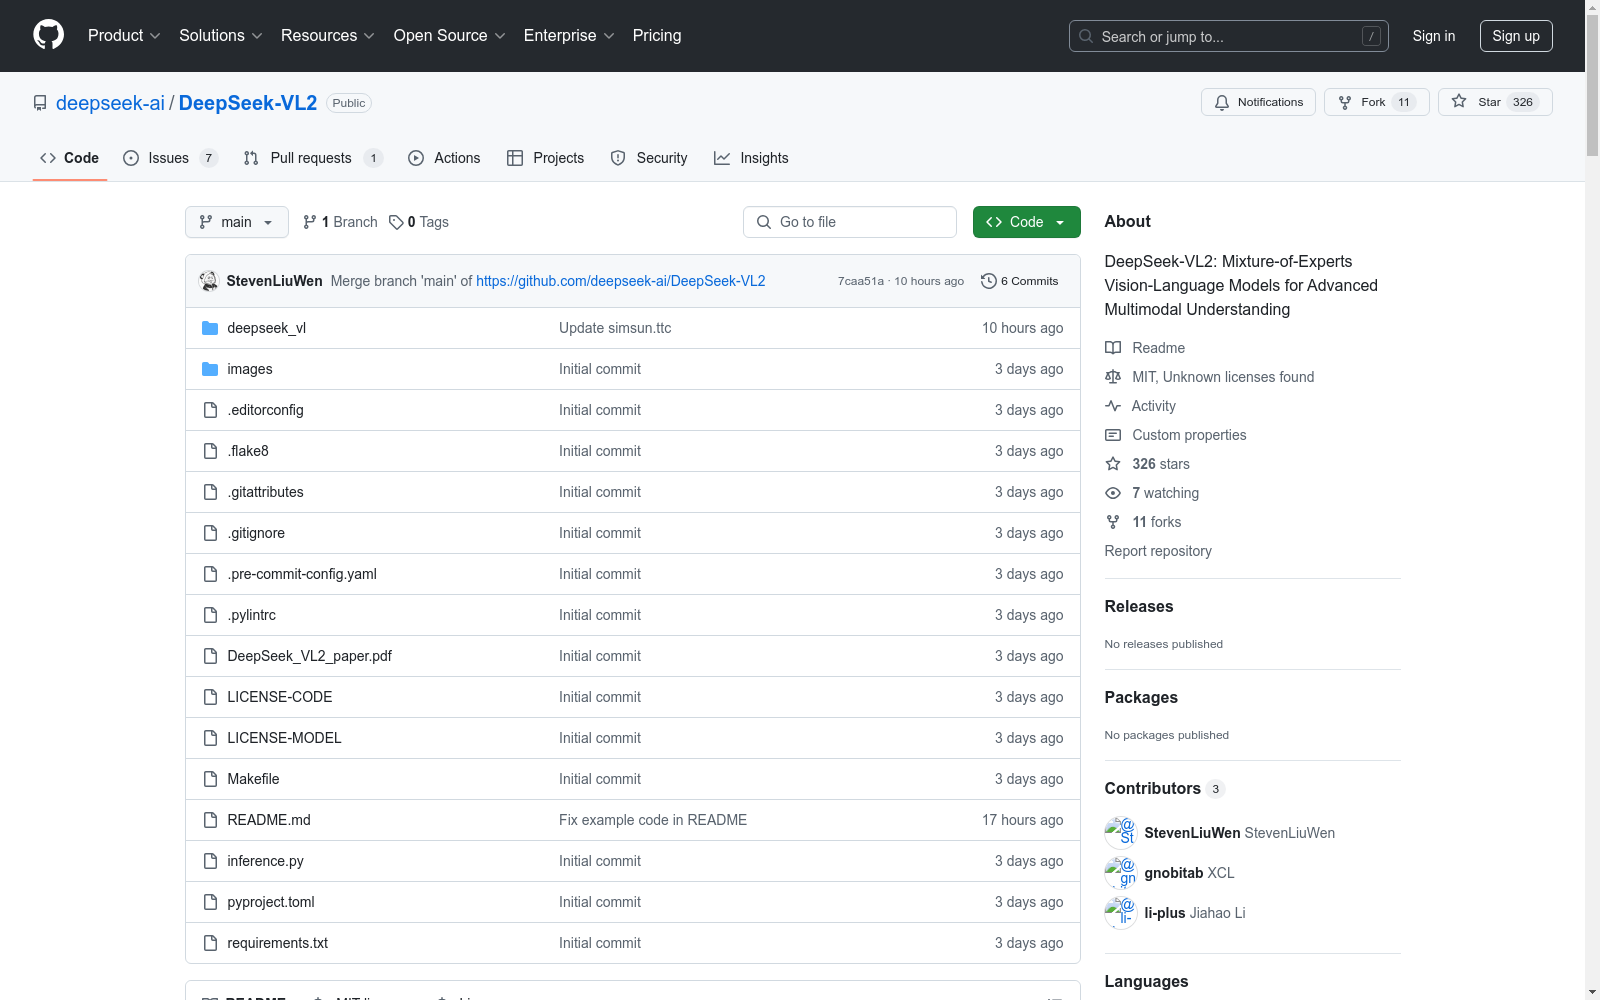1600x1000 pixels.
Task: Open the main branch selector dropdown
Action: point(237,222)
